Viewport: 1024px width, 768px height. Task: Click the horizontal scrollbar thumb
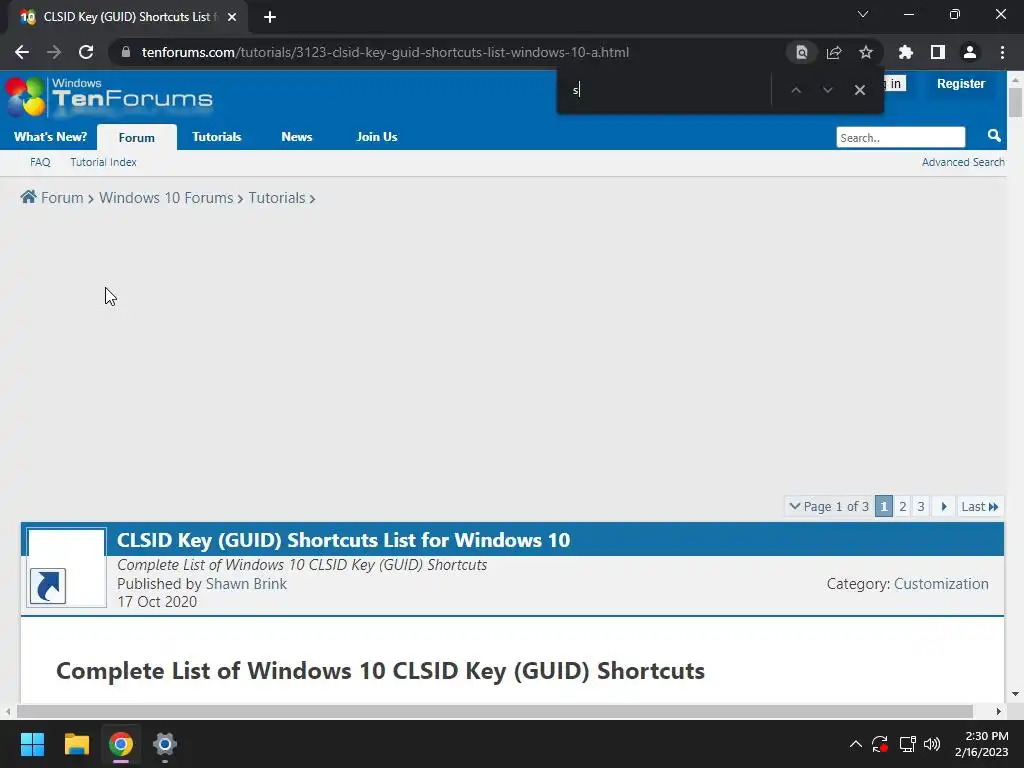[x=494, y=711]
